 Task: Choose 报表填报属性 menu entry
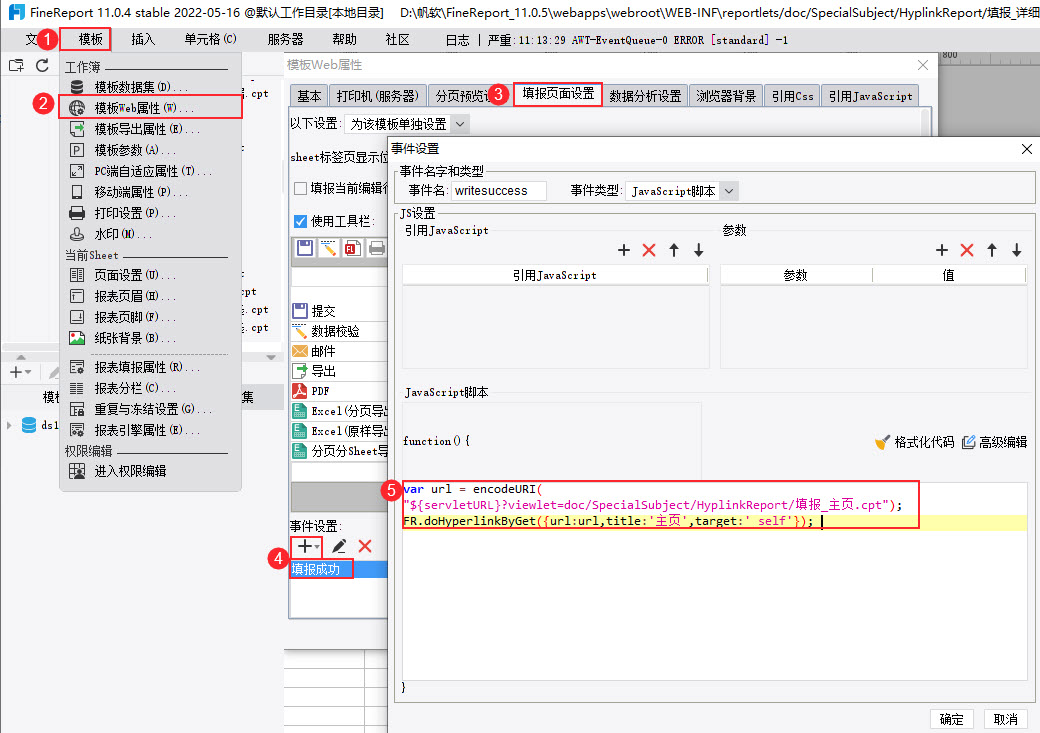tap(150, 367)
